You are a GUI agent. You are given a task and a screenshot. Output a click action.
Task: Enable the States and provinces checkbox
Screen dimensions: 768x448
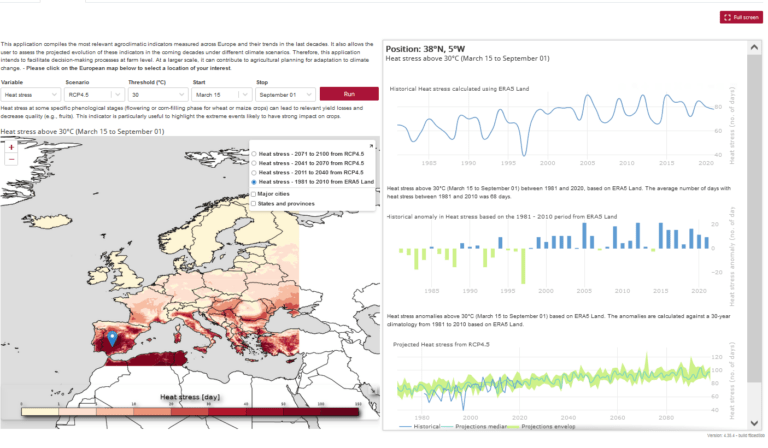coord(254,204)
